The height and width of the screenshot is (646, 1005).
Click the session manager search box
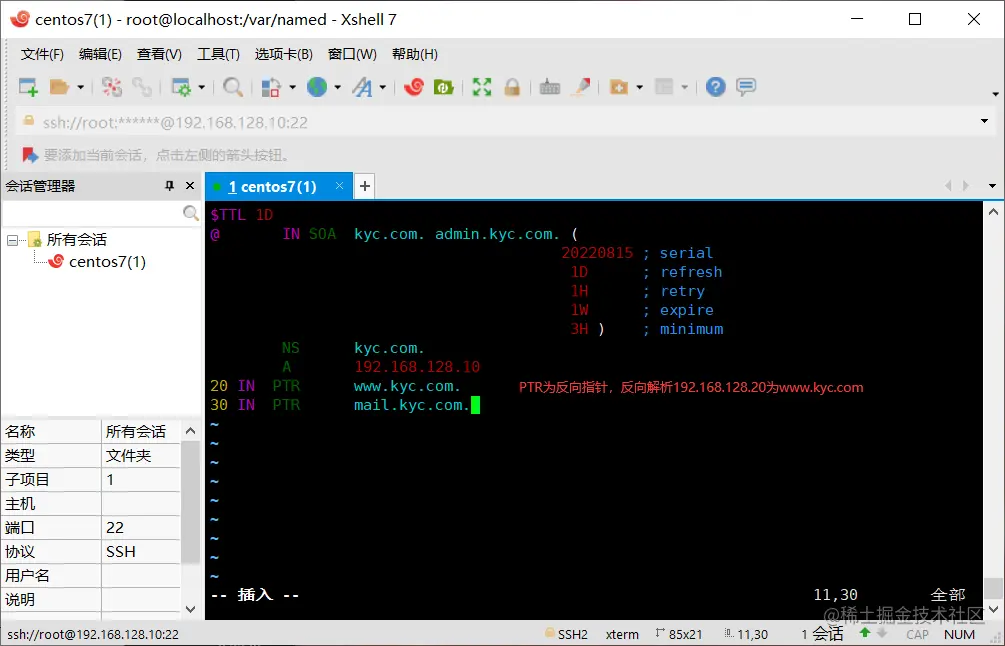coord(93,213)
